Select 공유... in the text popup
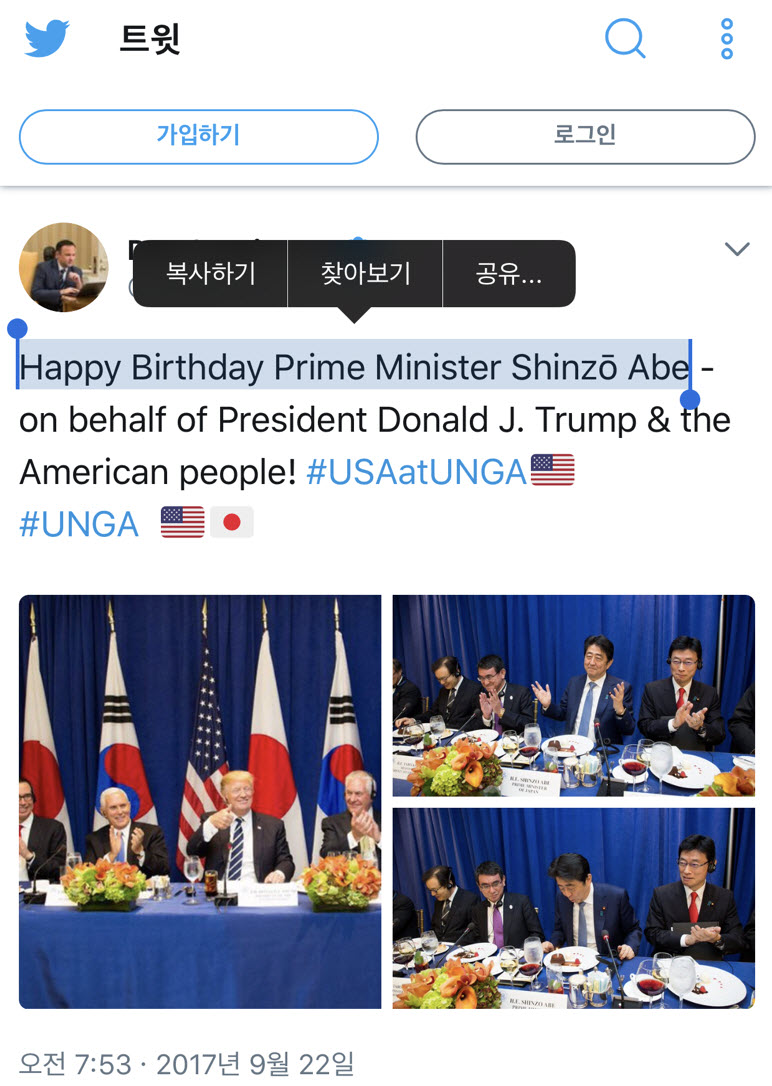772x1086 pixels. point(509,273)
